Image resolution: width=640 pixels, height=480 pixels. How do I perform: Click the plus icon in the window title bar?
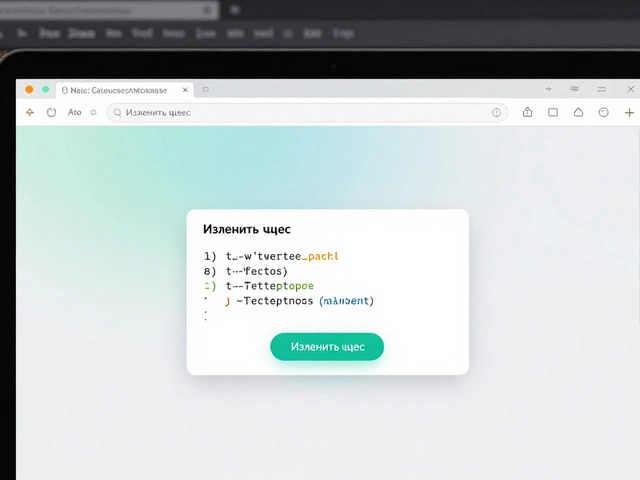(x=549, y=89)
